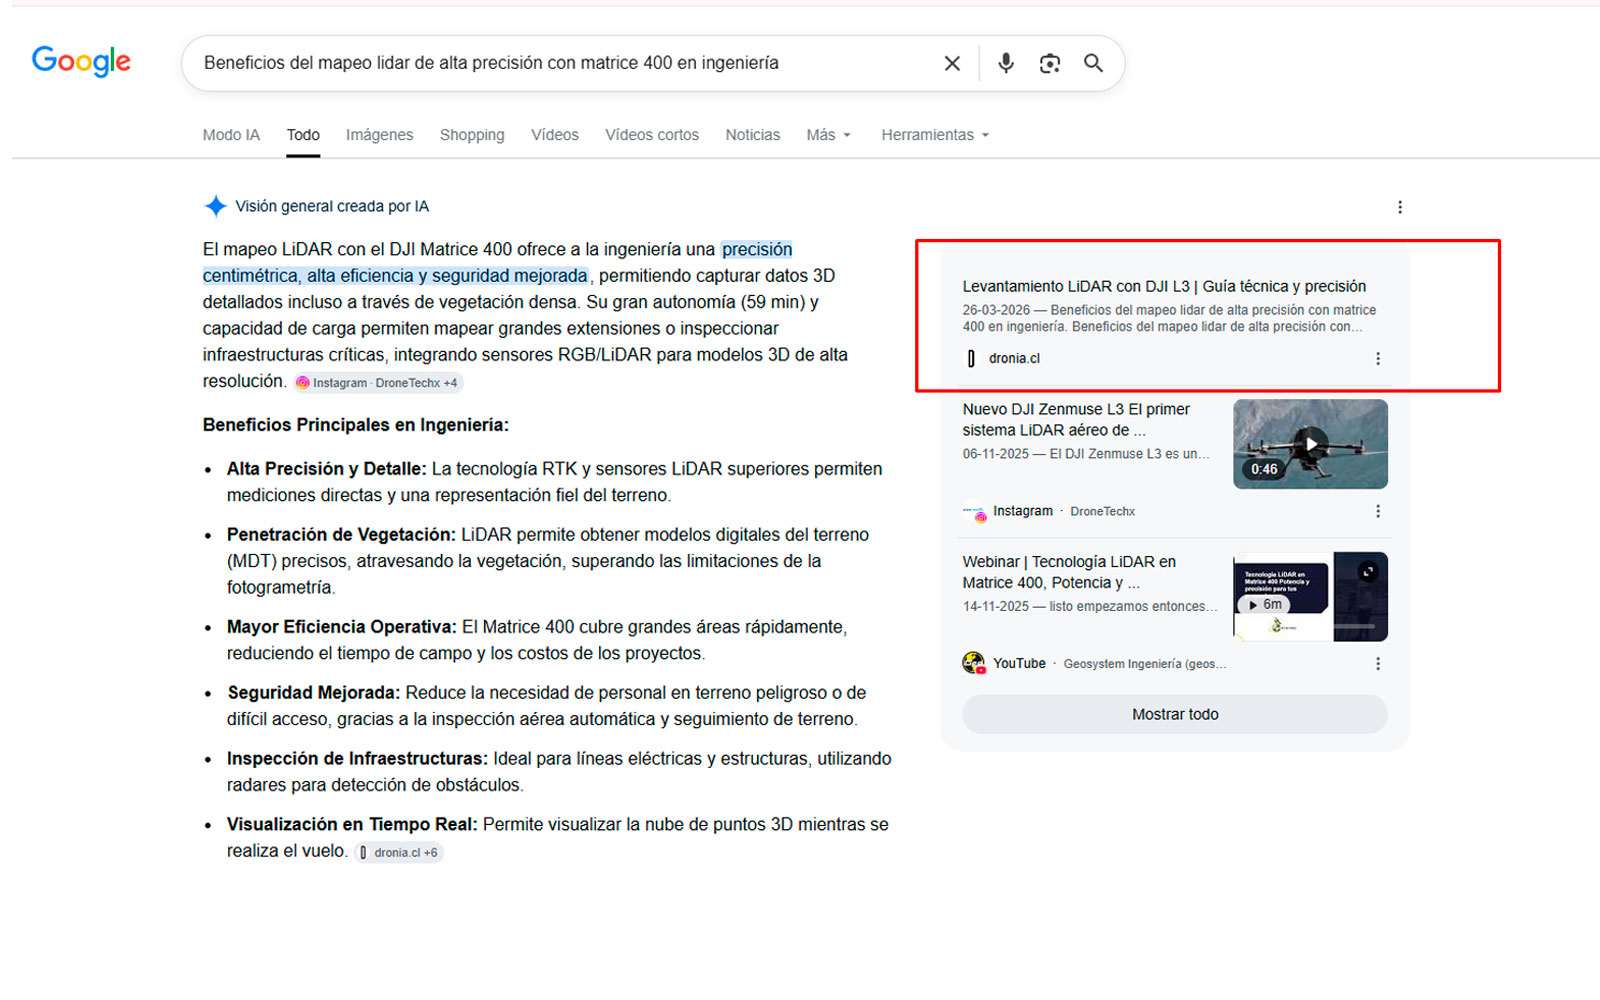Open options menu for dronia.cl source card
The width and height of the screenshot is (1600, 1000).
1378,358
